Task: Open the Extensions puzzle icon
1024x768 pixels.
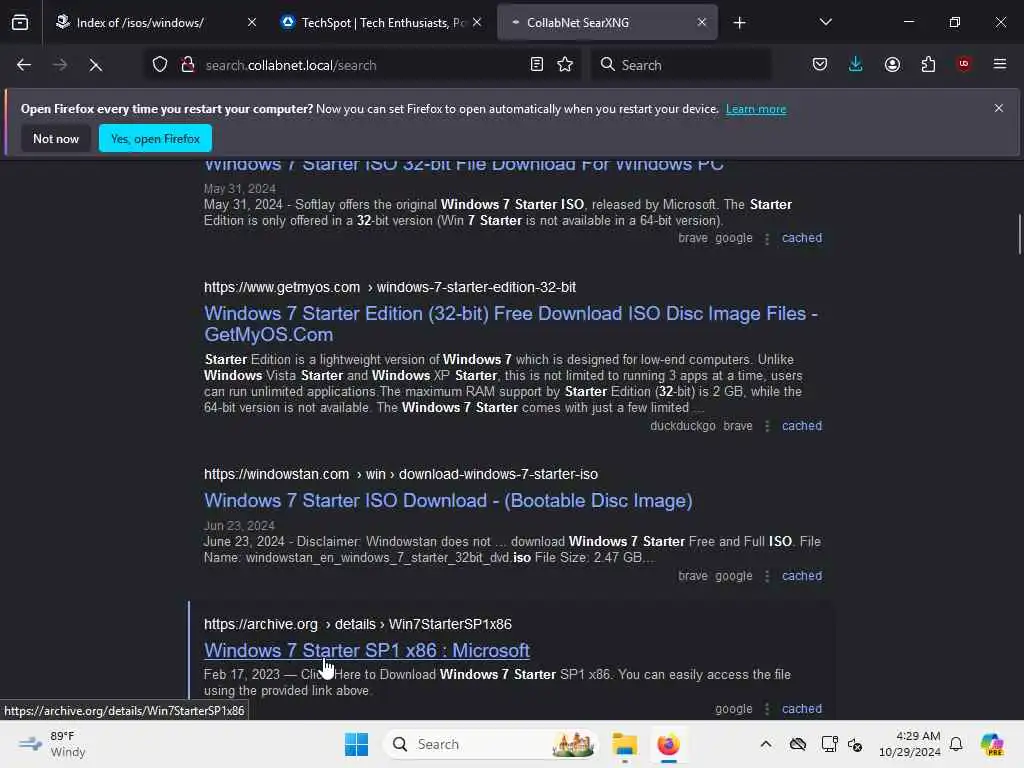Action: click(x=929, y=65)
